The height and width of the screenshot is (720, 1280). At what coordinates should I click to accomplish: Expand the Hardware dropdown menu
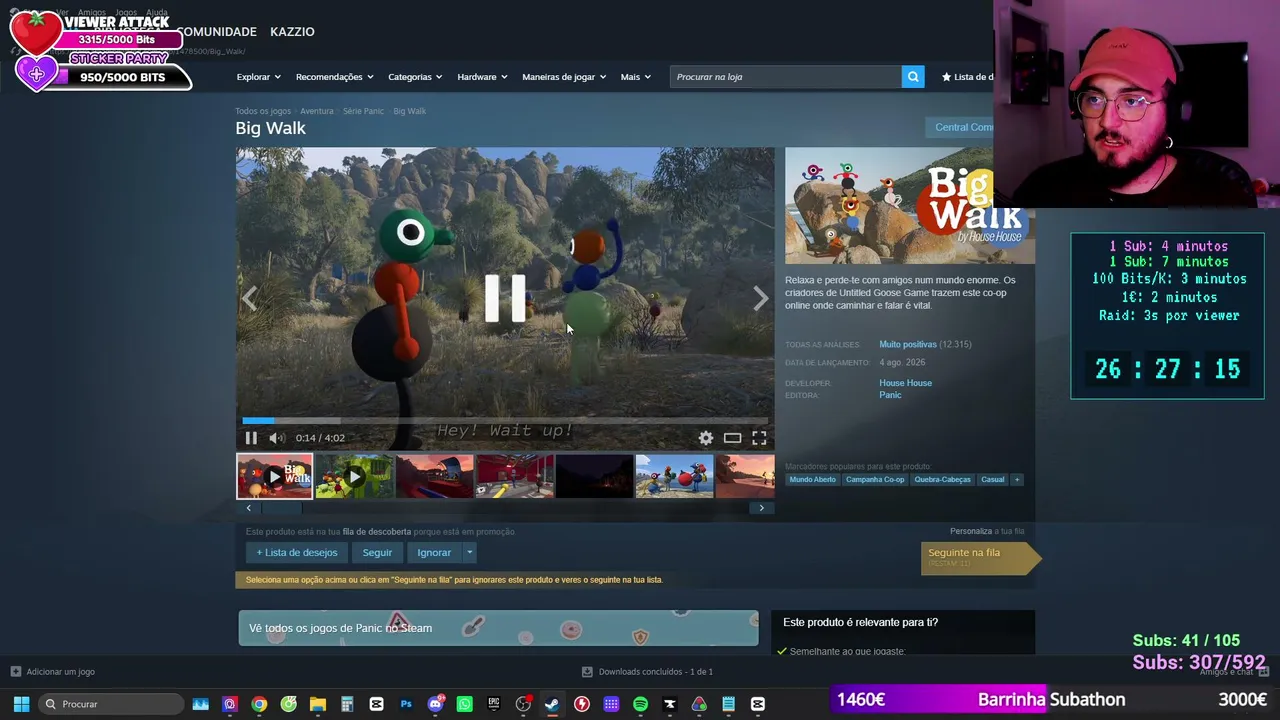pyautogui.click(x=483, y=77)
